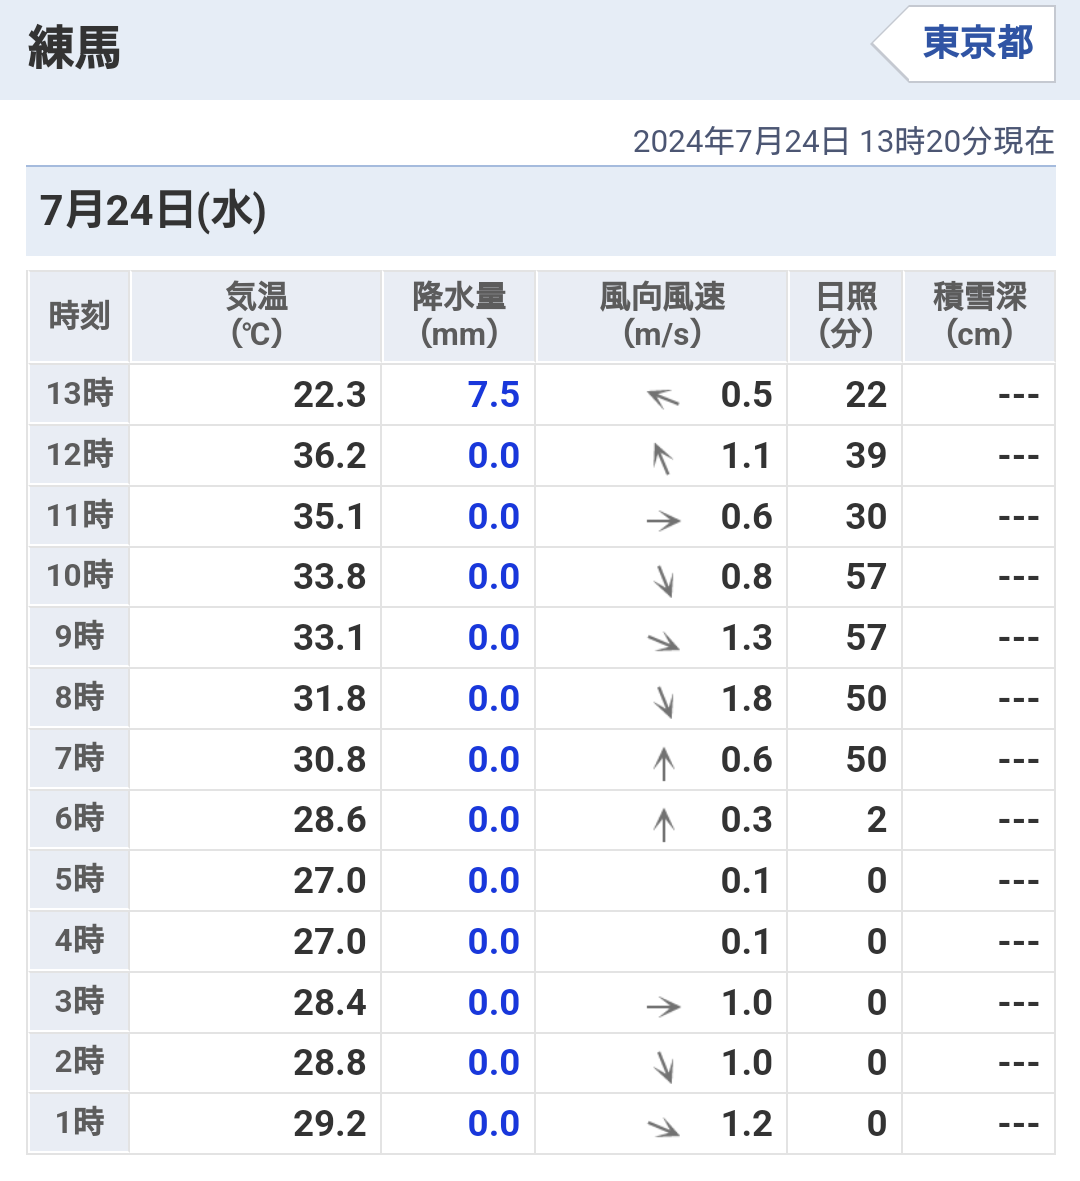
Task: Click the sunshine value 22
Action: click(866, 395)
